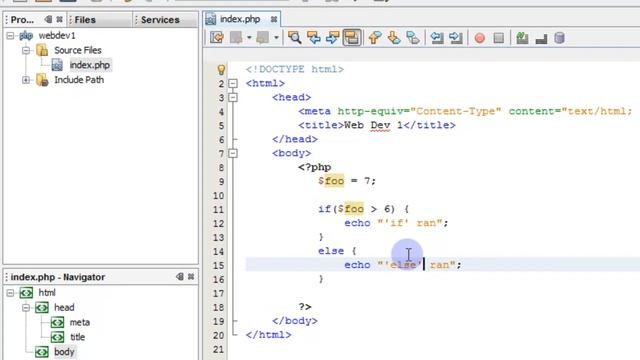The image size is (640, 360).
Task: Select the meta element in Navigator
Action: click(80, 322)
